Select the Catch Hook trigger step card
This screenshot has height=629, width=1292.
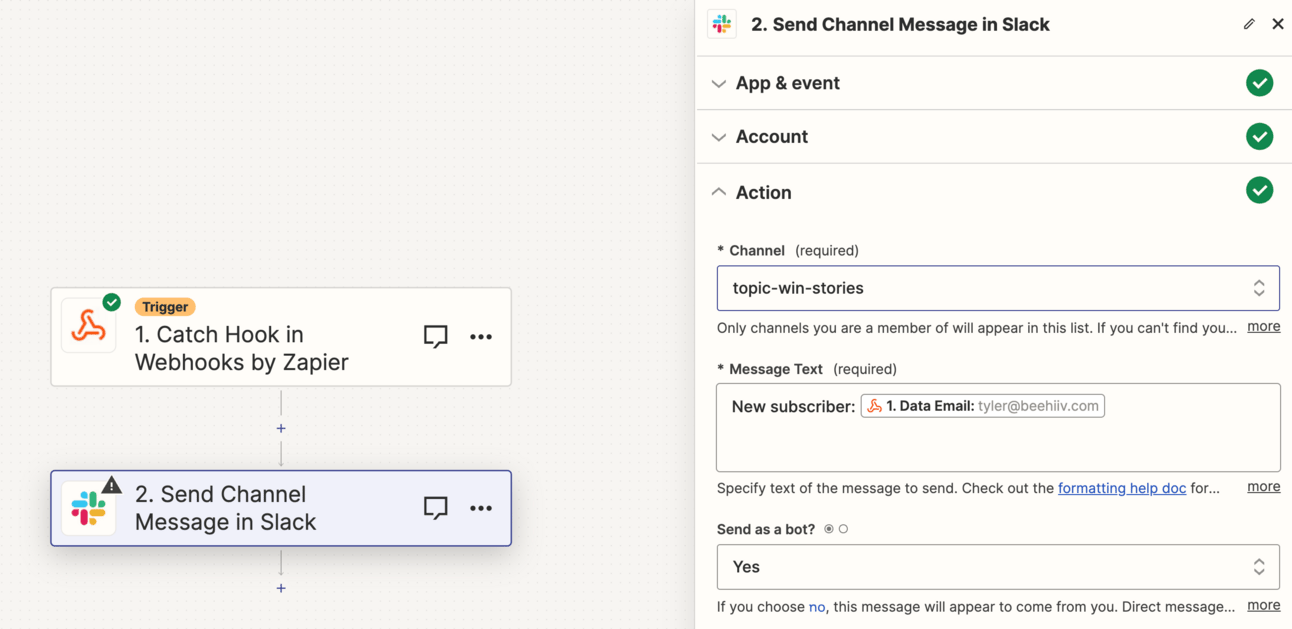pyautogui.click(x=281, y=337)
